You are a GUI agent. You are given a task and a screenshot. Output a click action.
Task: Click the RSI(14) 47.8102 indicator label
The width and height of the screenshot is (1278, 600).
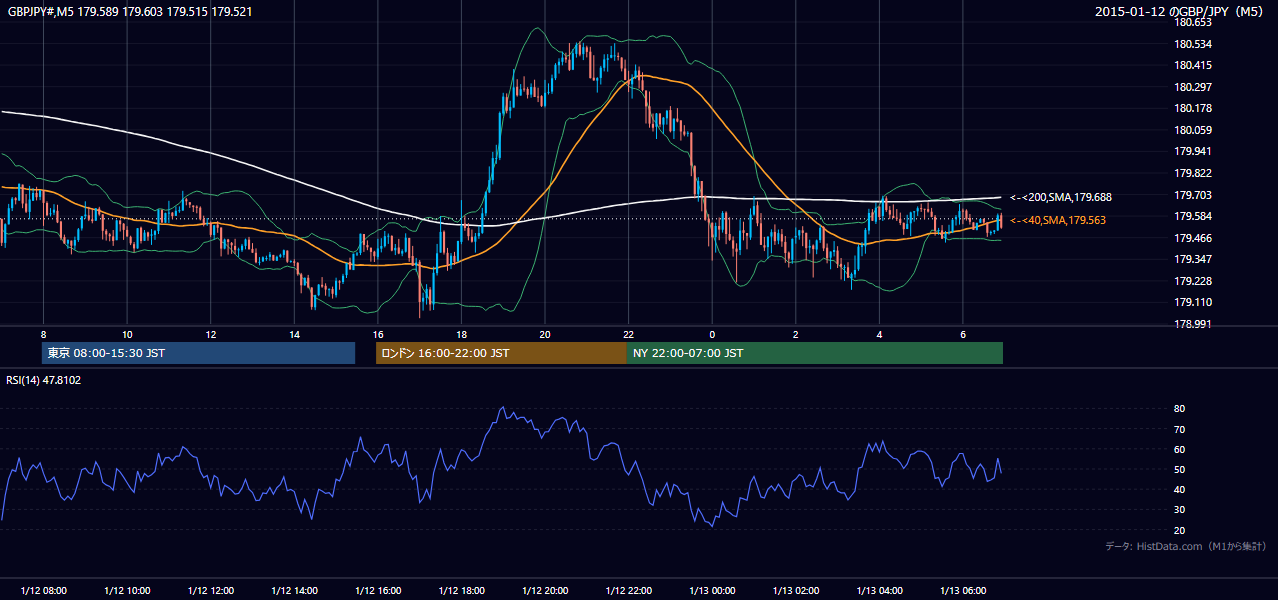coord(44,380)
